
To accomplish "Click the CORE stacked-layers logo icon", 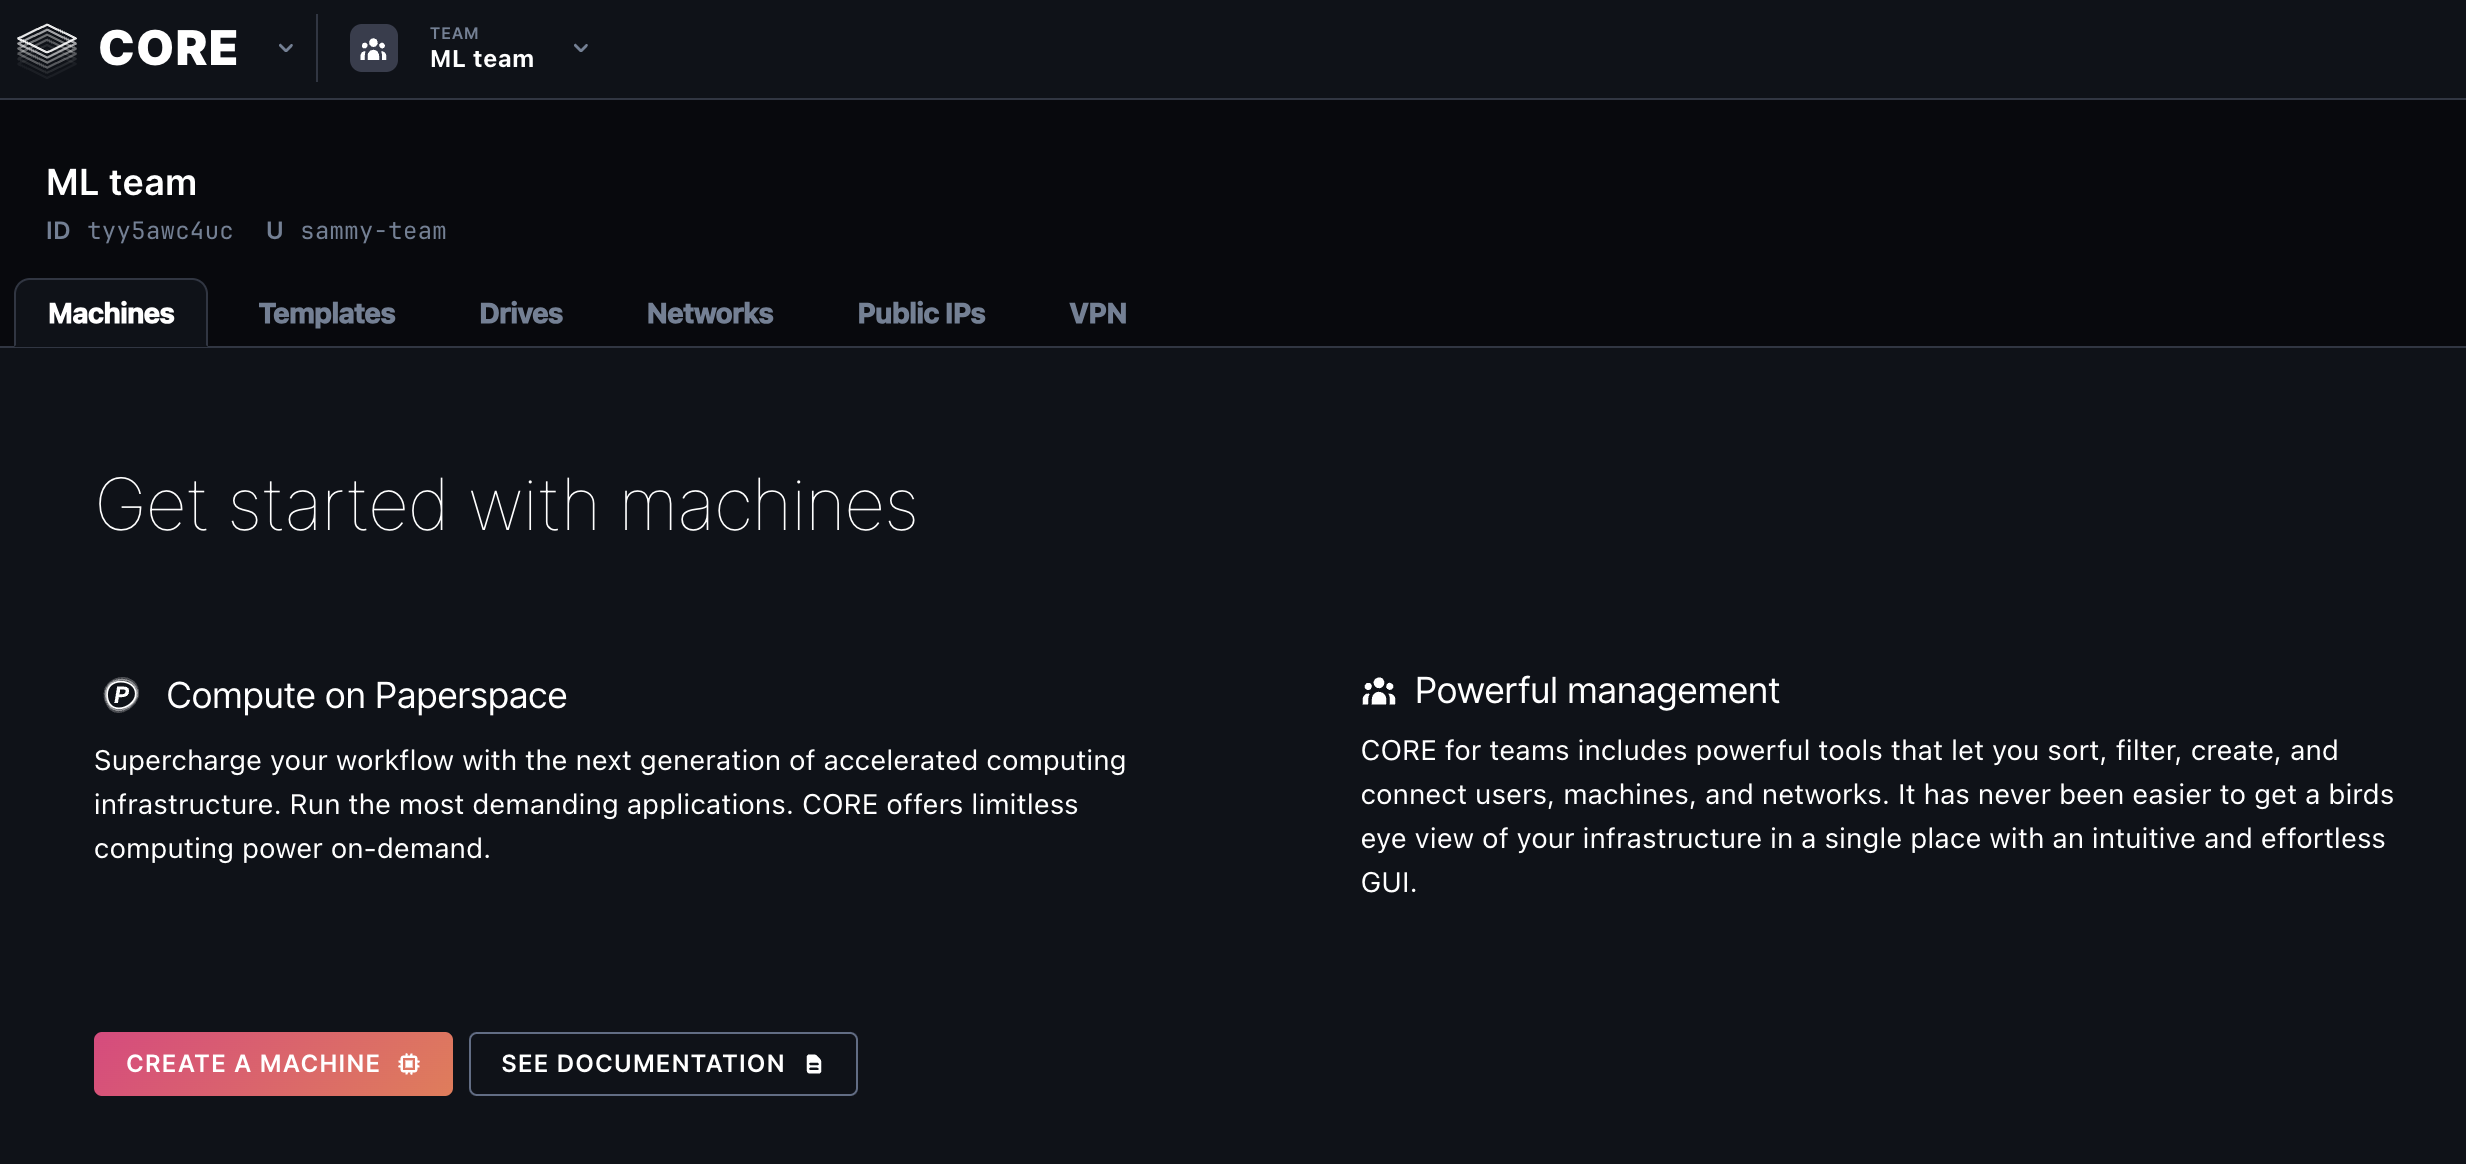I will coord(47,48).
